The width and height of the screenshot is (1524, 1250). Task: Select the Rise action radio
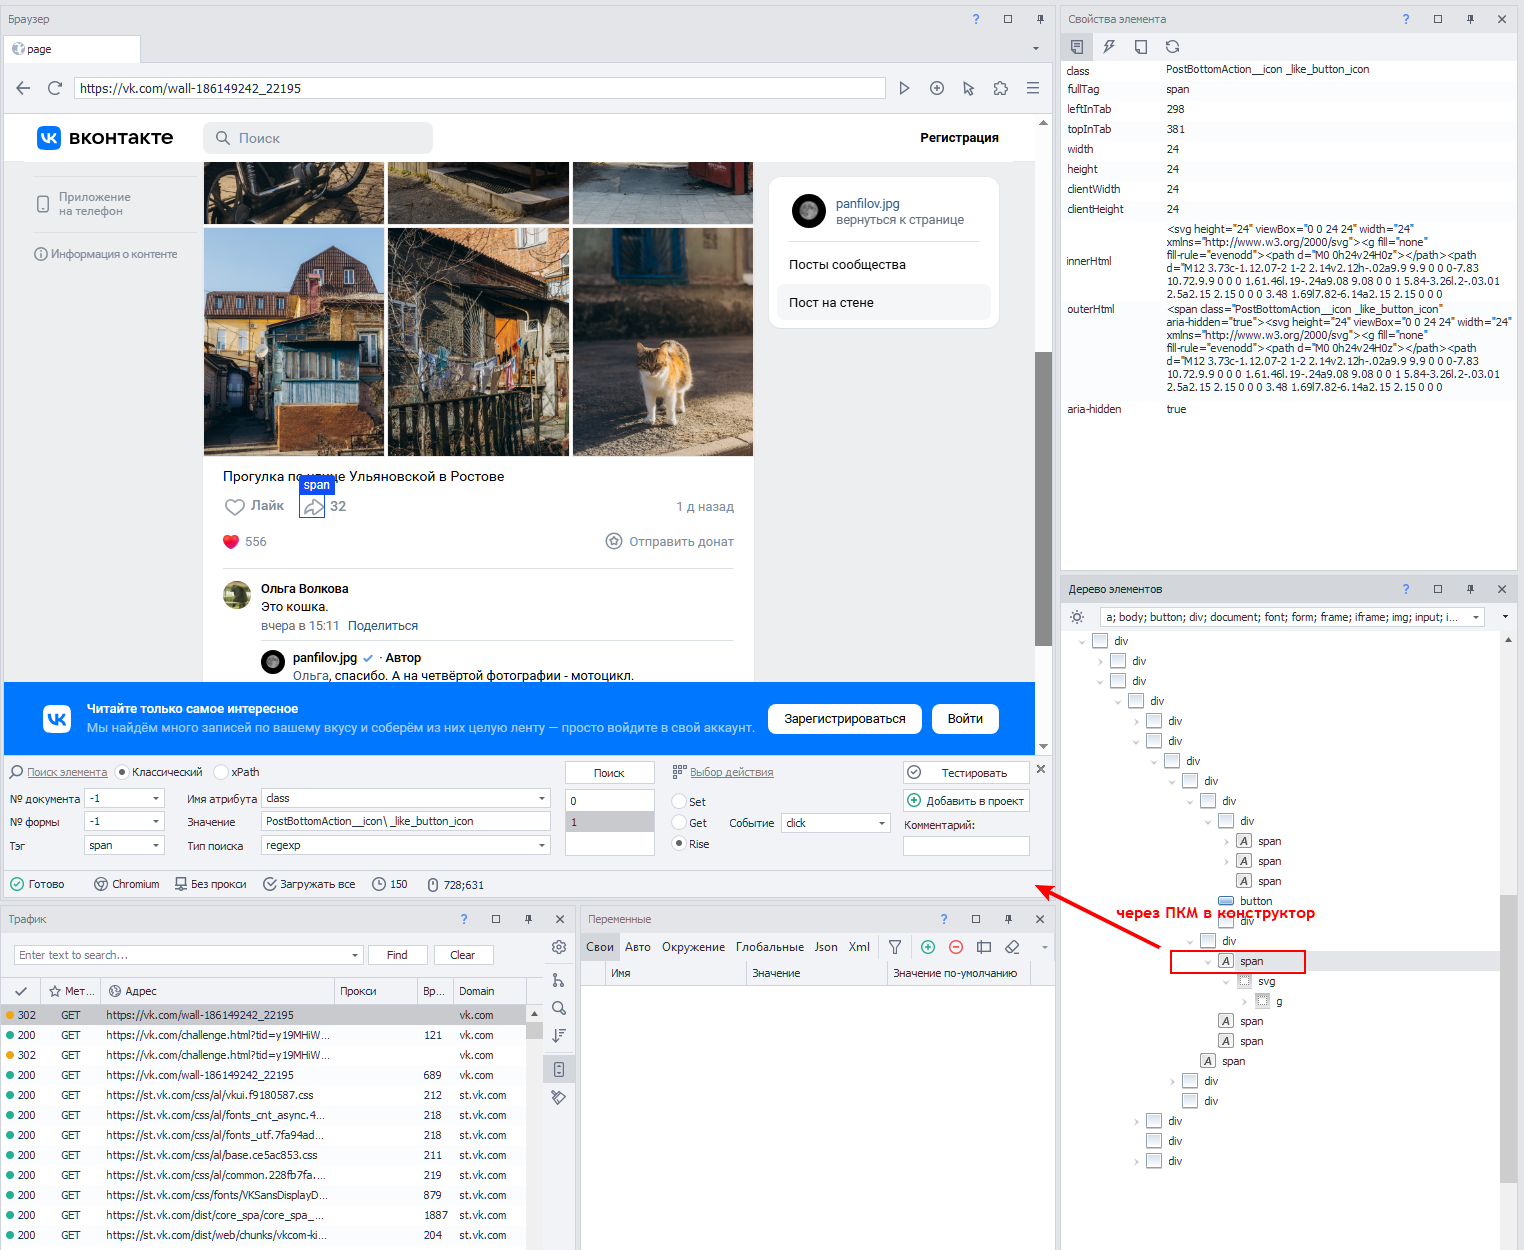[x=679, y=844]
